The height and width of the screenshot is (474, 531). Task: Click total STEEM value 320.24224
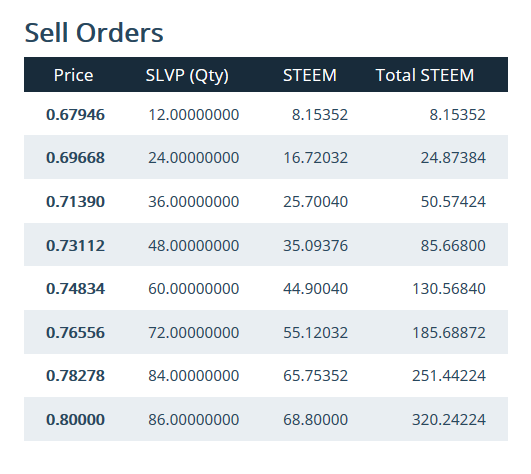(449, 419)
